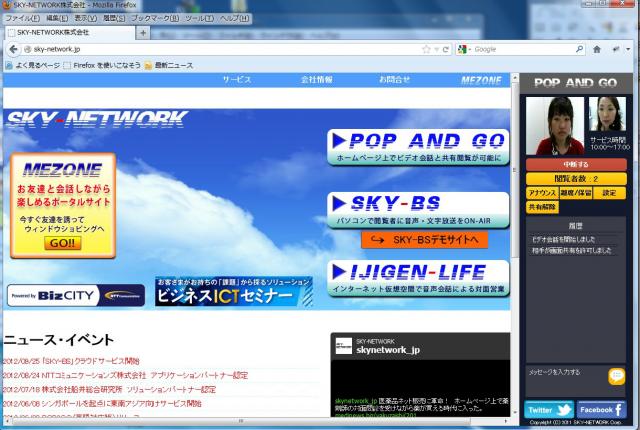Reload the page using the refresh icon

tap(446, 49)
